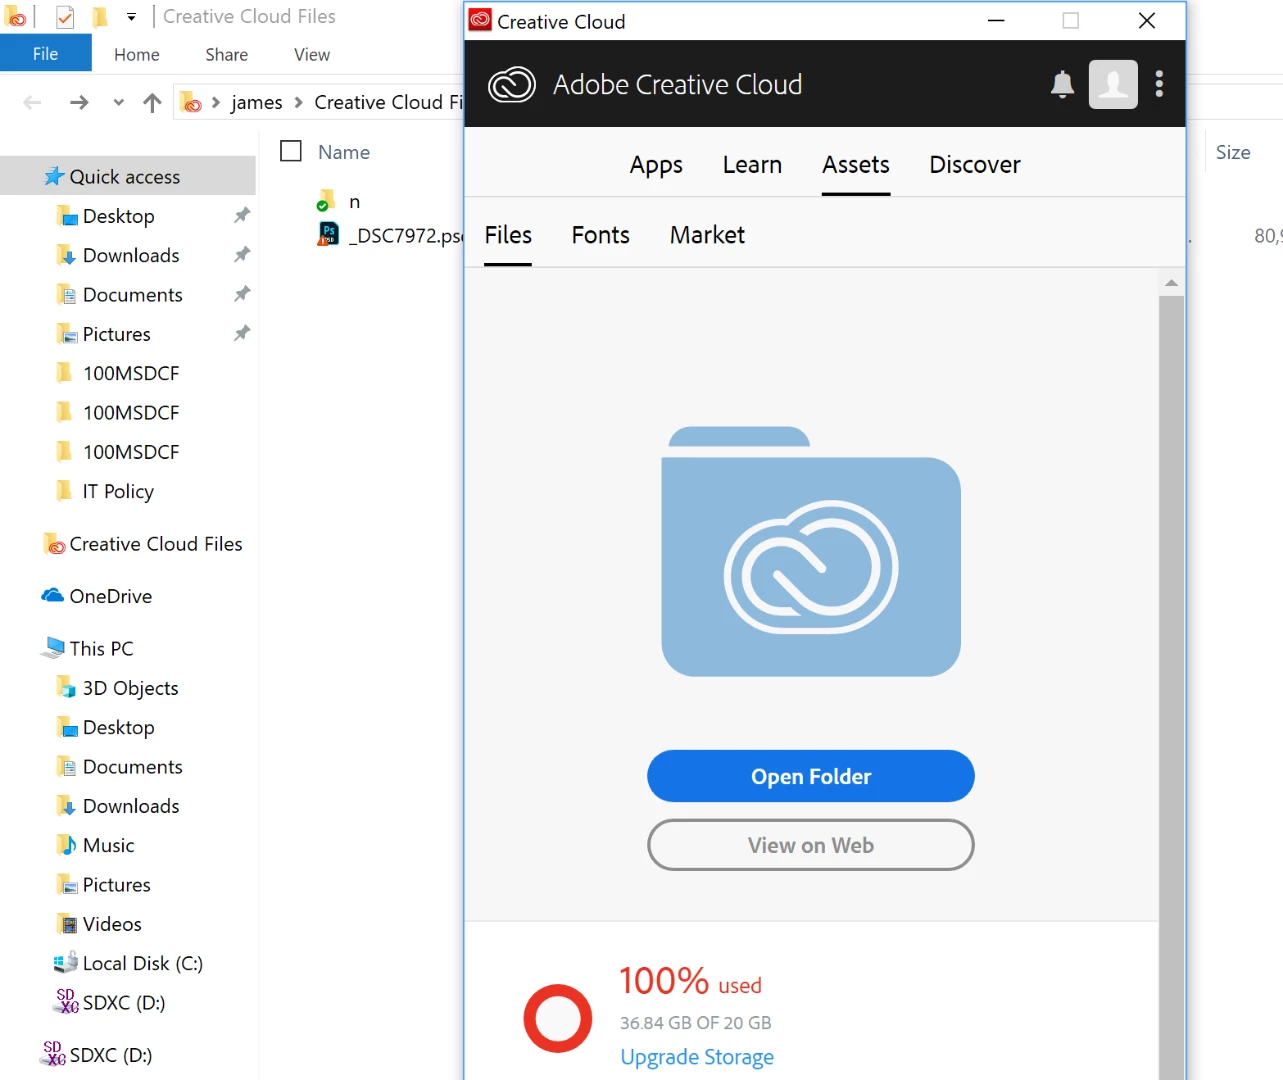
Task: Open the Discover tab
Action: (x=975, y=165)
